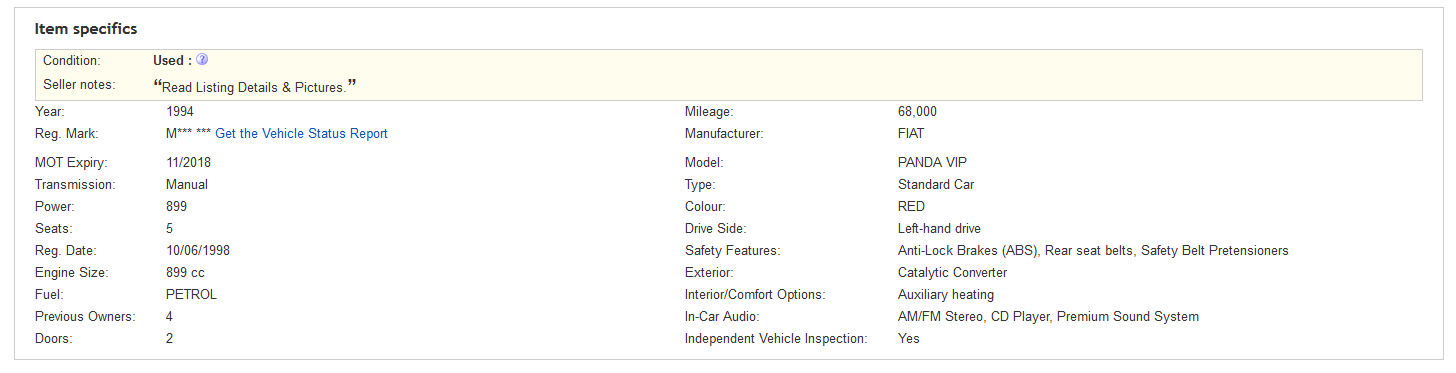The height and width of the screenshot is (373, 1456).
Task: Click the help icon beside Used condition
Action: (x=202, y=60)
